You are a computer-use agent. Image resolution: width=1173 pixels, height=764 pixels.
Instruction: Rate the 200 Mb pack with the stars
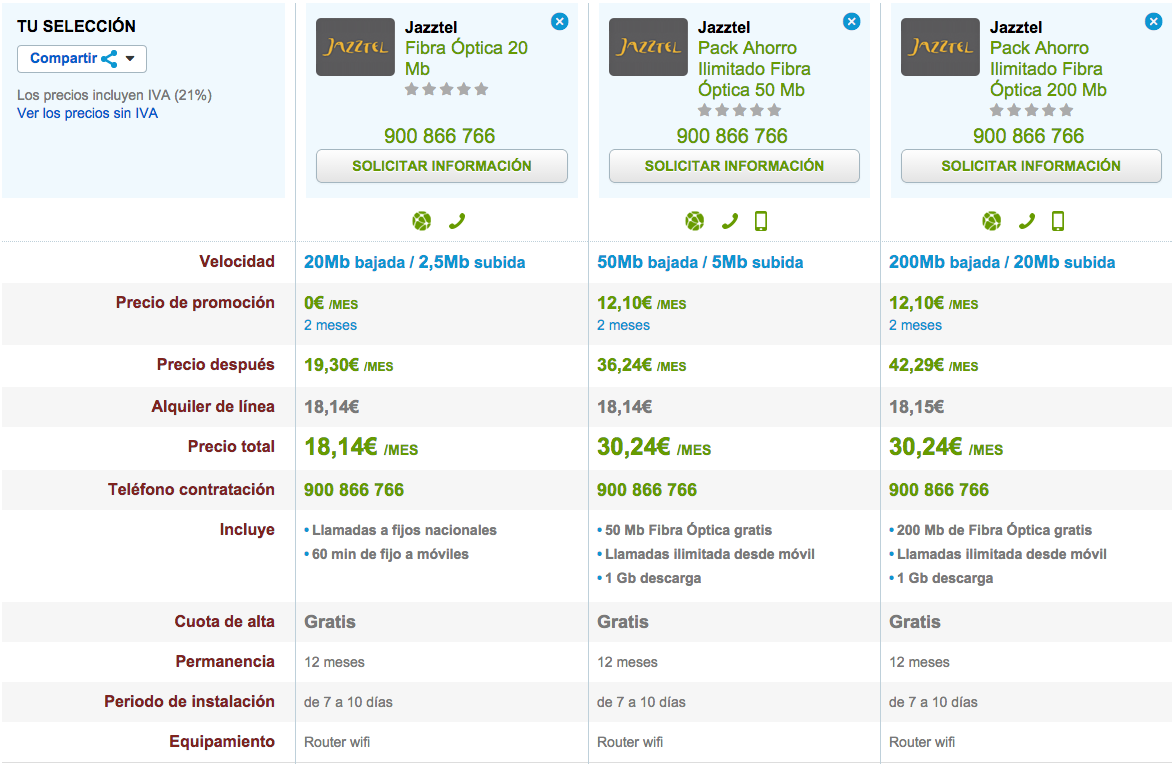coord(1032,110)
